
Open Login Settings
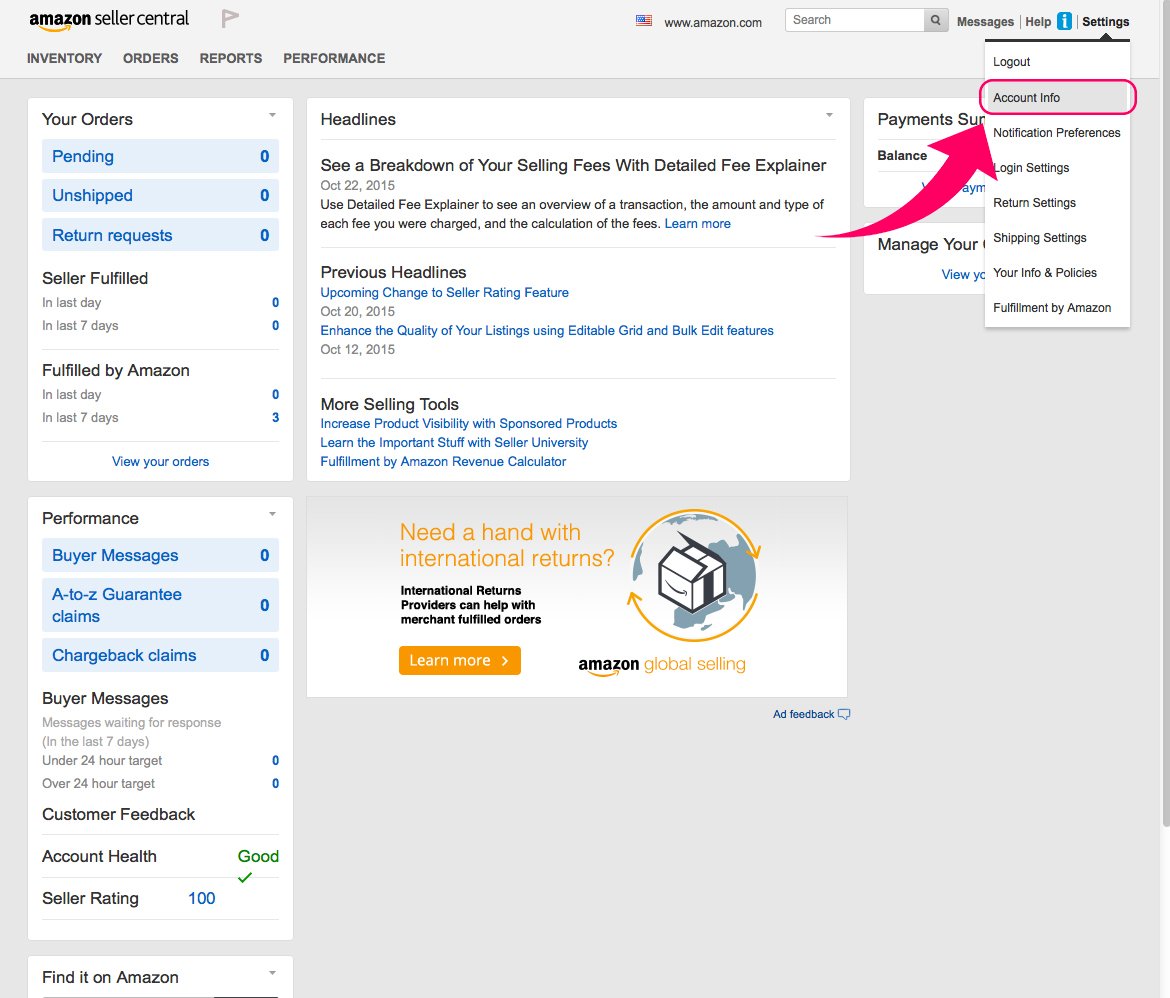coord(1057,168)
